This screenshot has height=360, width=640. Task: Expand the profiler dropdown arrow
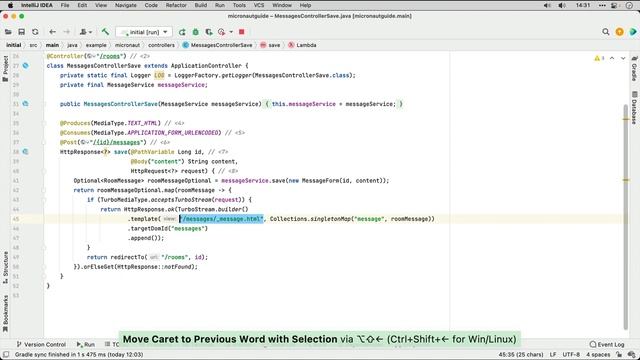[231, 32]
